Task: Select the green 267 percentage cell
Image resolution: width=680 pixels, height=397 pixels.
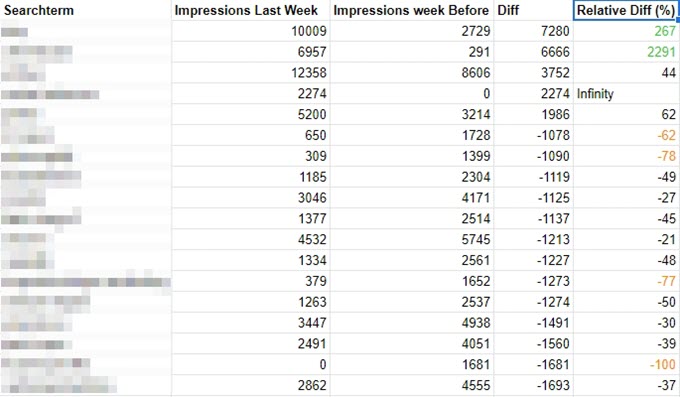Action: coord(626,31)
